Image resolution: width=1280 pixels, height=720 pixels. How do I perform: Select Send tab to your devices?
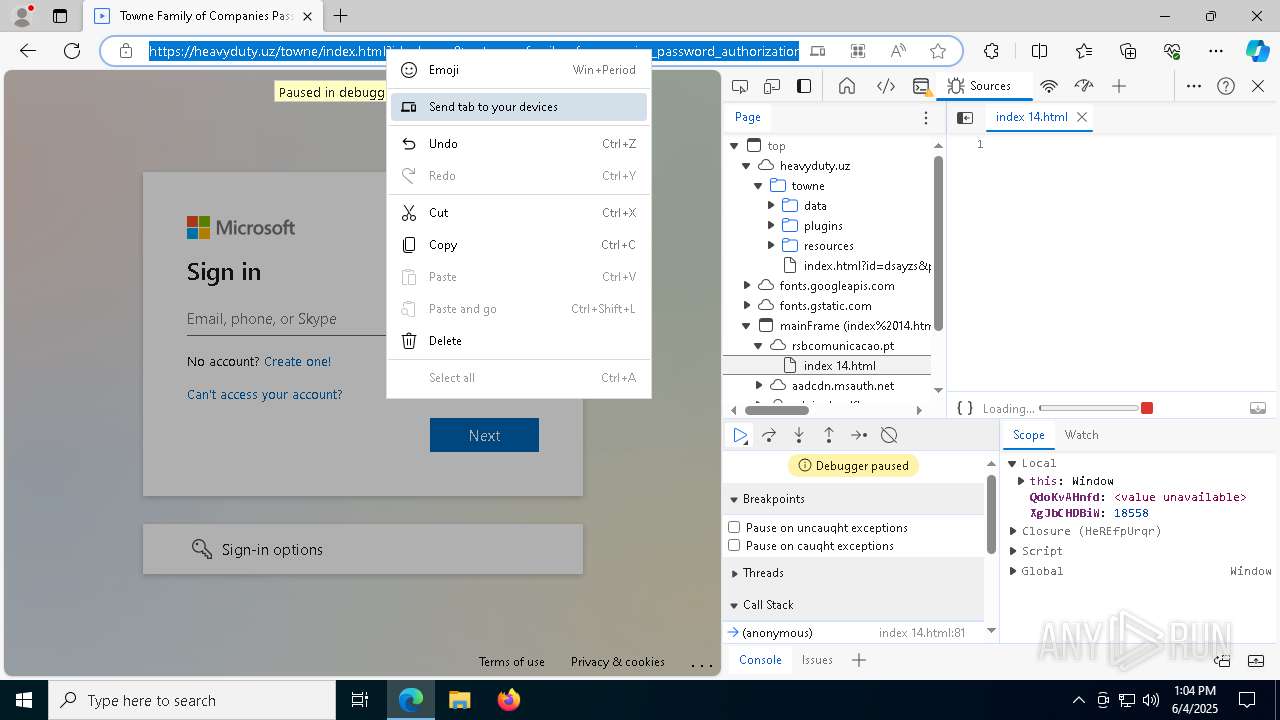click(519, 107)
